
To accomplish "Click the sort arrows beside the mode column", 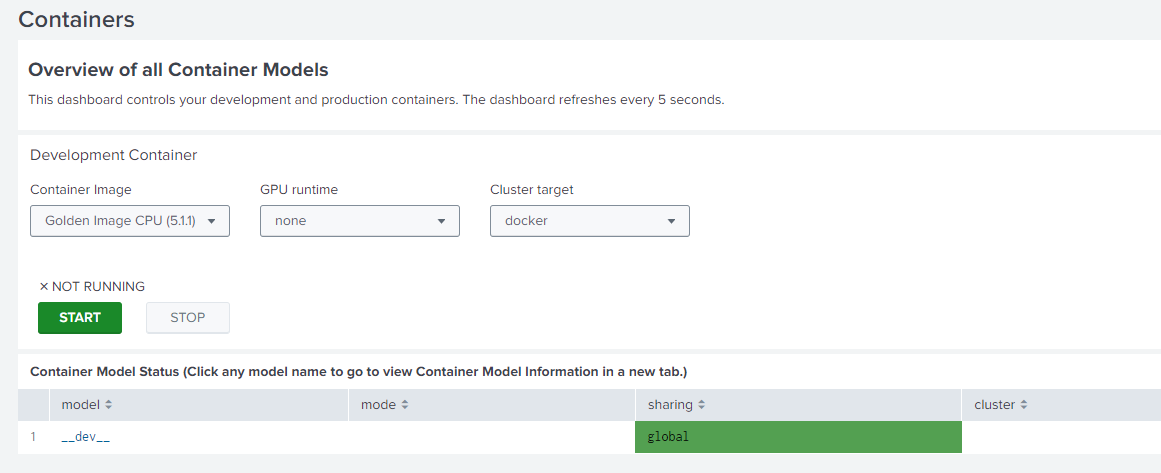I will tap(405, 405).
